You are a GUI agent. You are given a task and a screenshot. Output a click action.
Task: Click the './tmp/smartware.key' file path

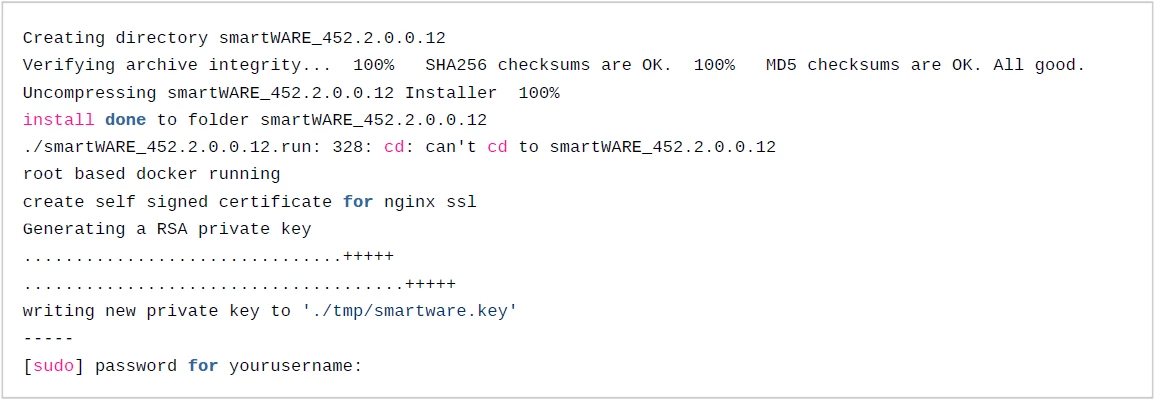click(x=410, y=311)
